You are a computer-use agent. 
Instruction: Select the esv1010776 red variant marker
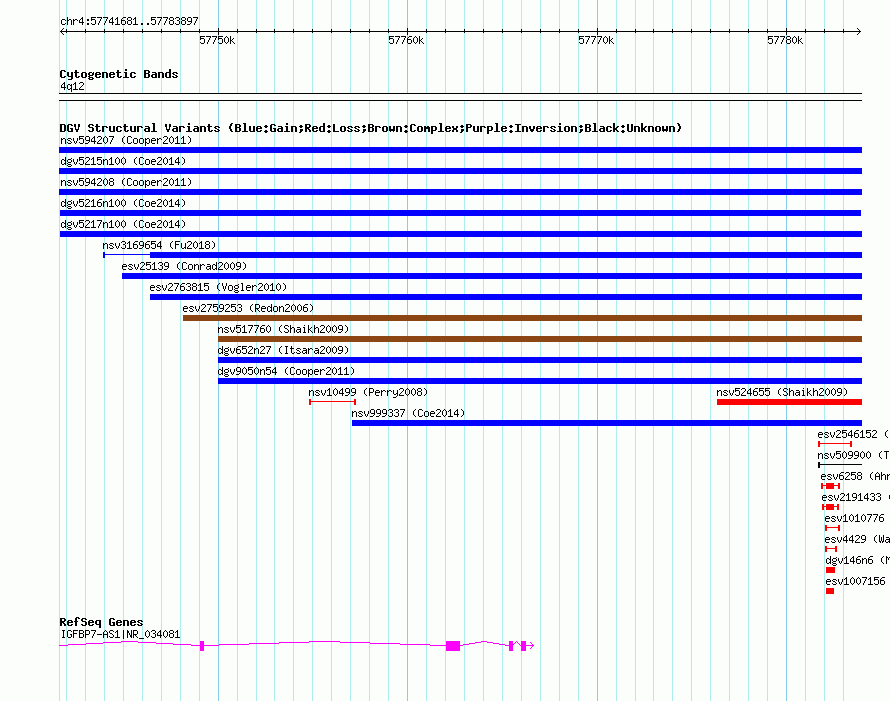(832, 528)
